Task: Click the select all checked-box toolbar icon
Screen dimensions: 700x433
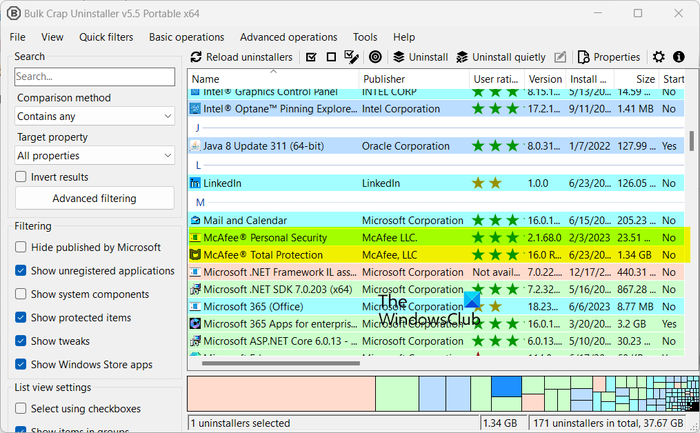Action: [311, 57]
